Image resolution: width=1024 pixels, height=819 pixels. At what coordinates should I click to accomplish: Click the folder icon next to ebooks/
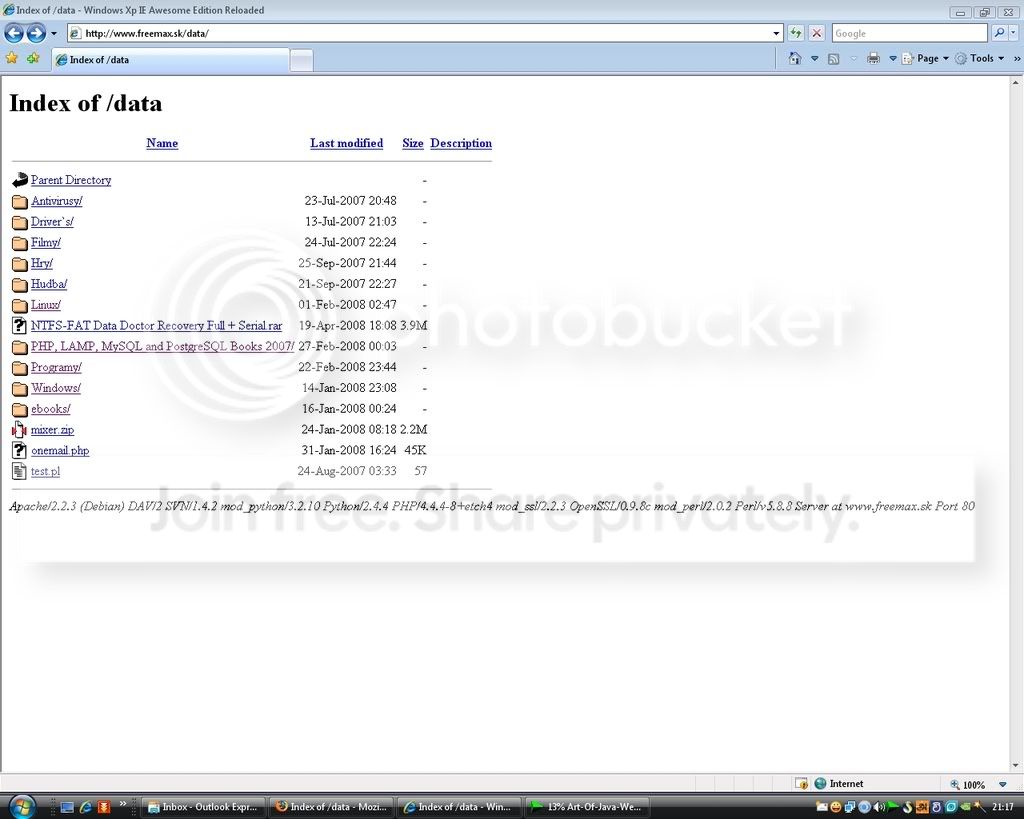[x=20, y=410]
